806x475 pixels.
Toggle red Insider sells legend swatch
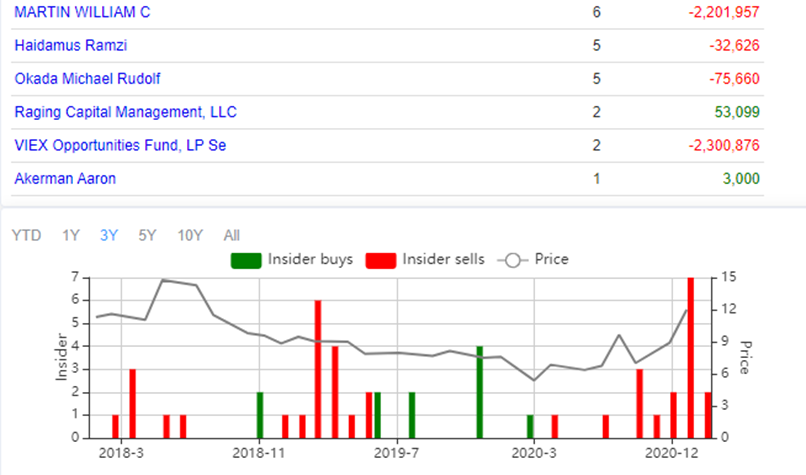(381, 261)
